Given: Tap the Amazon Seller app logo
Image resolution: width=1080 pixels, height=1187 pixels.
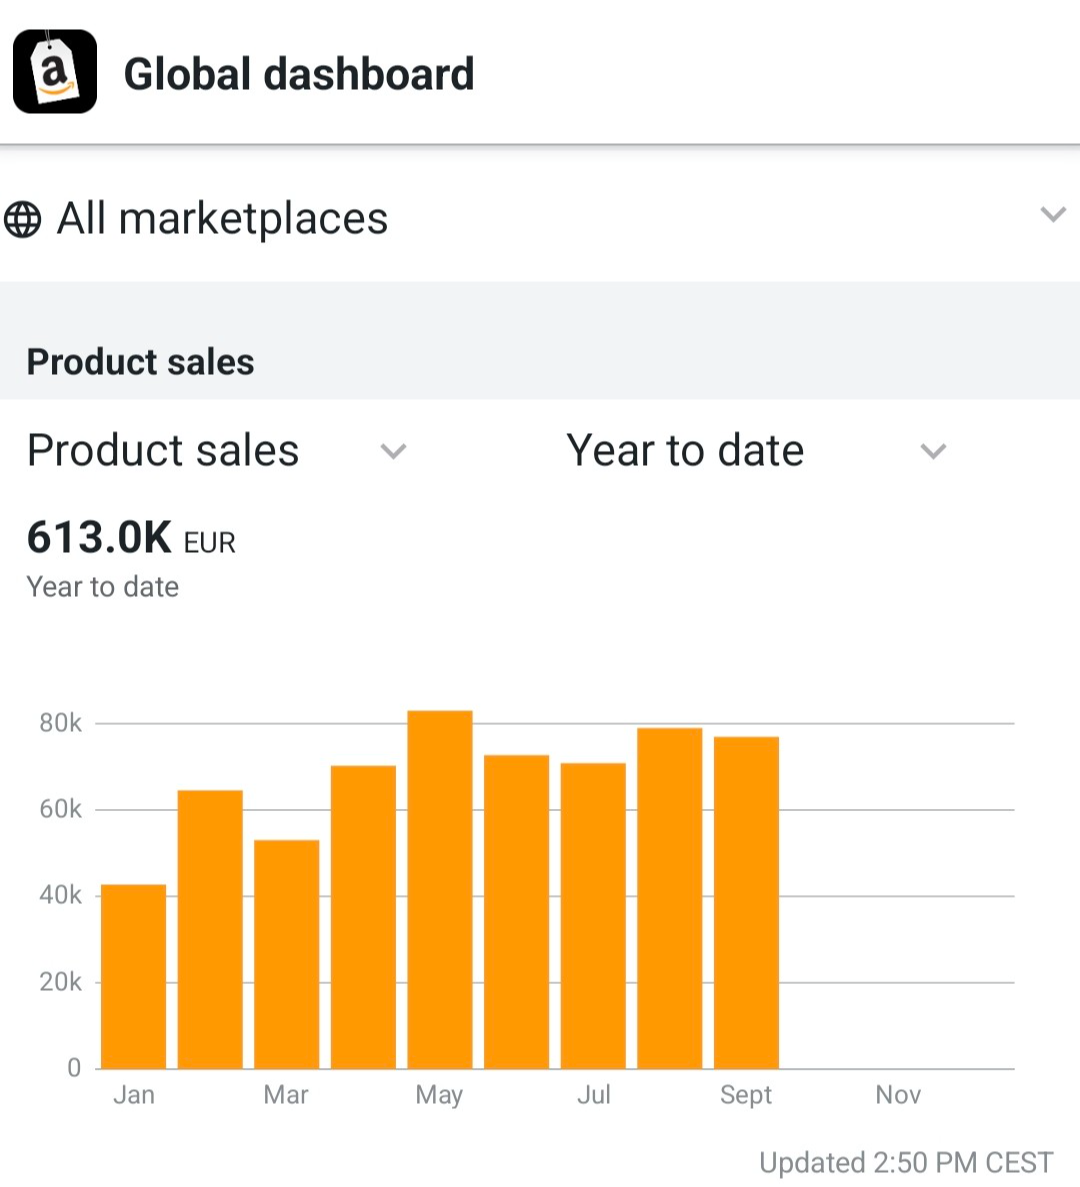Looking at the screenshot, I should [x=54, y=73].
